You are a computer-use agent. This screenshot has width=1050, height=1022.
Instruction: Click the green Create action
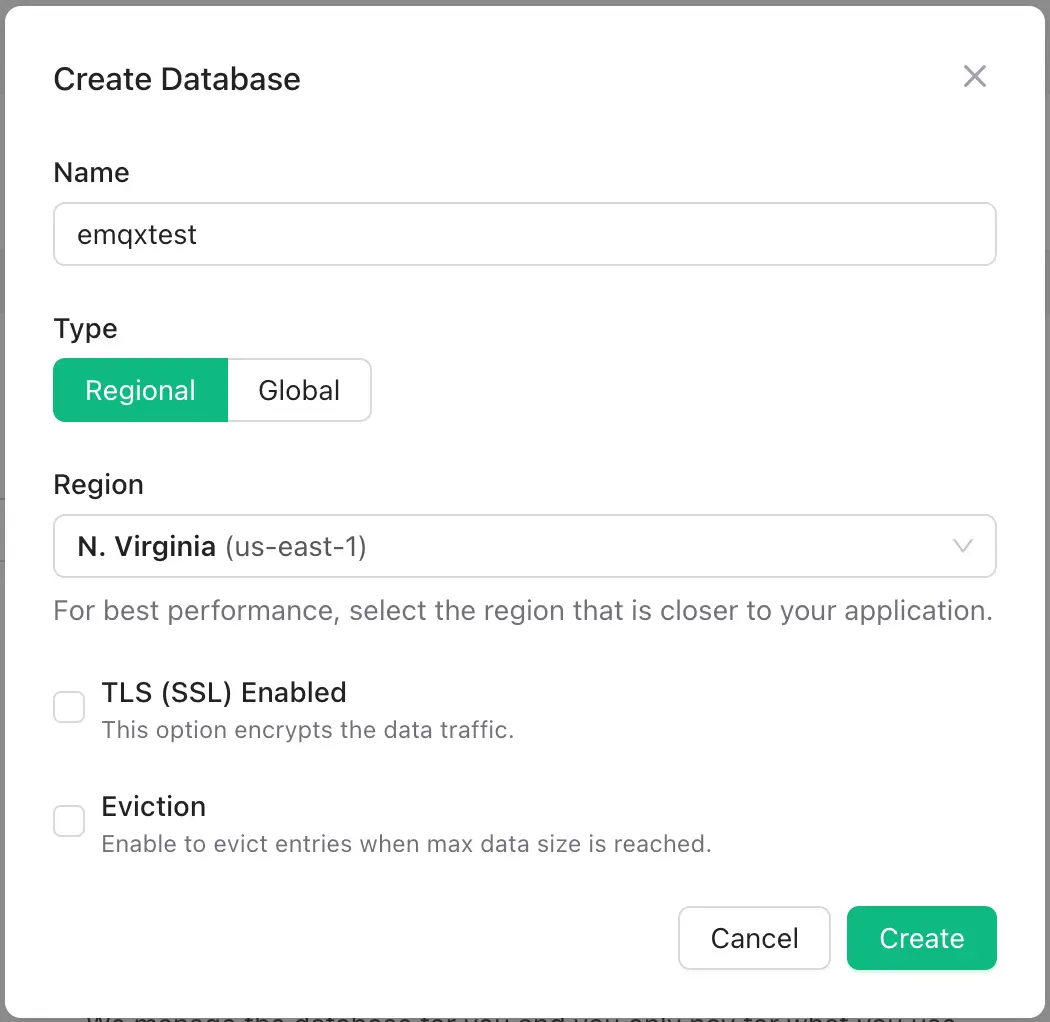coord(921,938)
